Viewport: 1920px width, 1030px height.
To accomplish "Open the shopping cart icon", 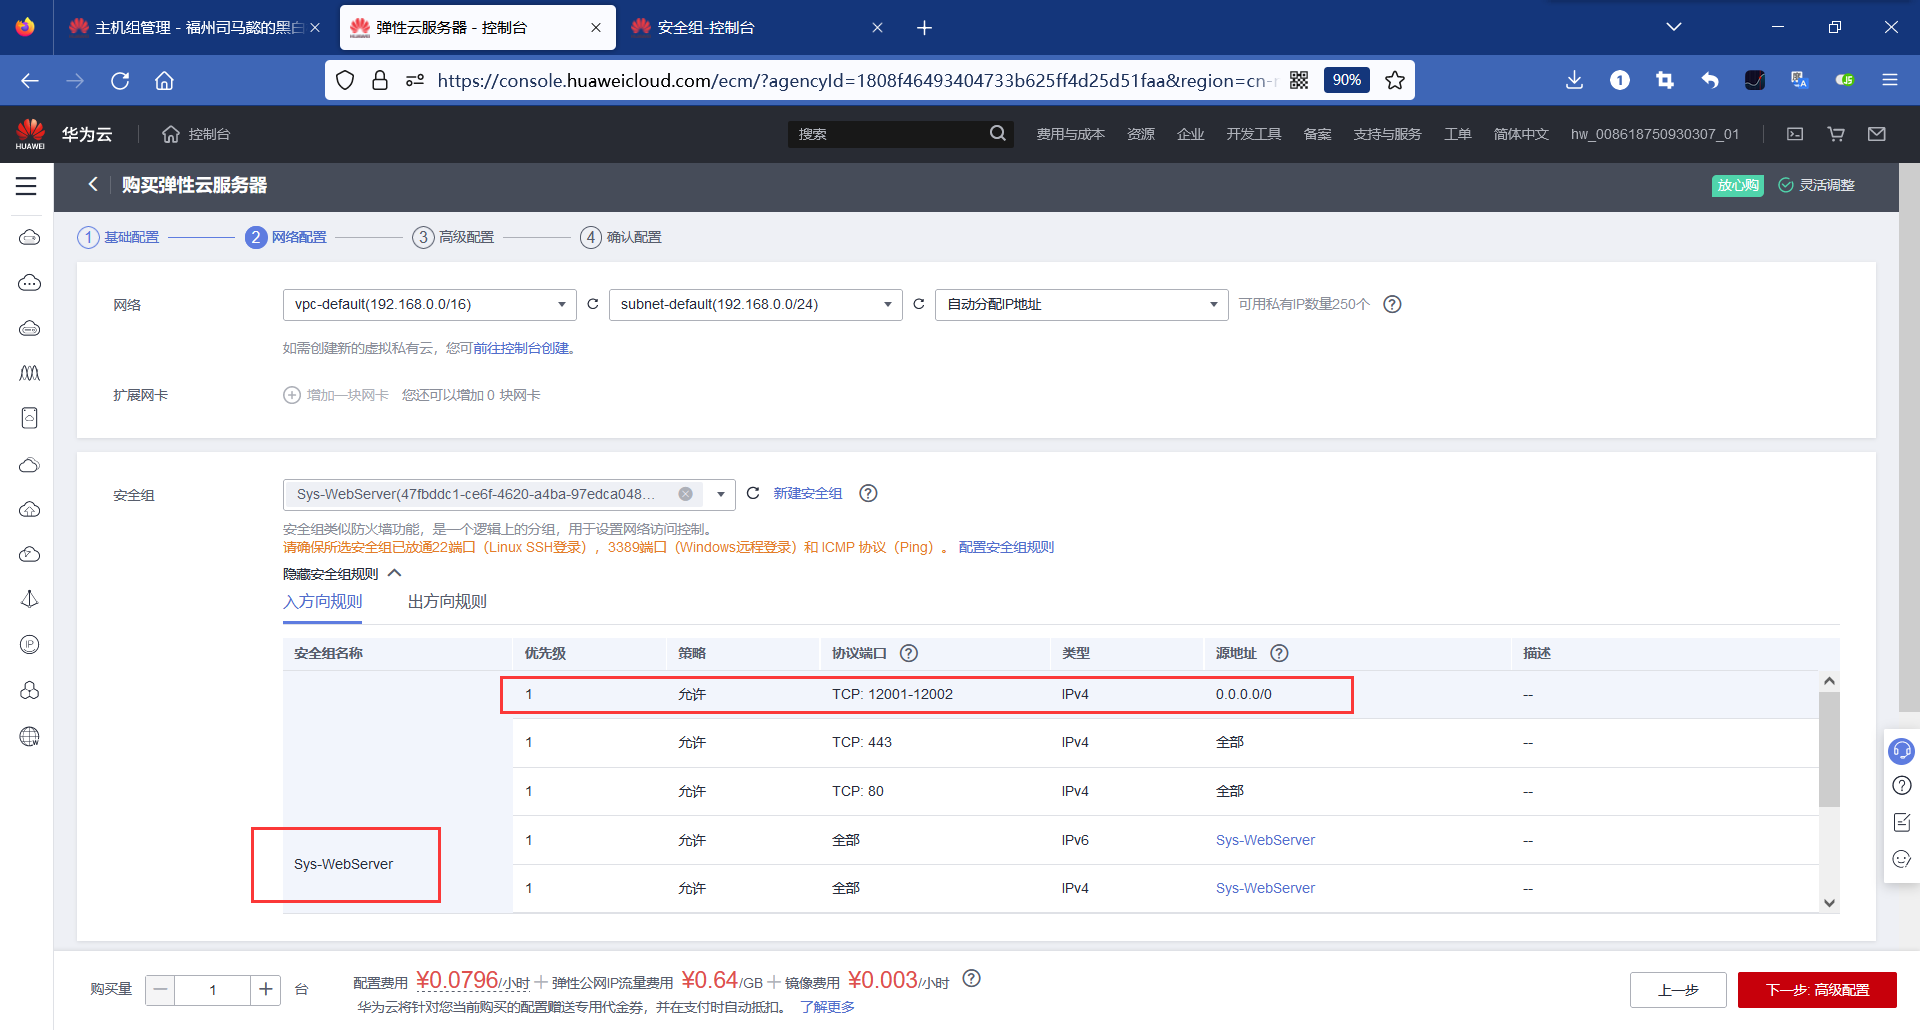I will click(x=1836, y=134).
